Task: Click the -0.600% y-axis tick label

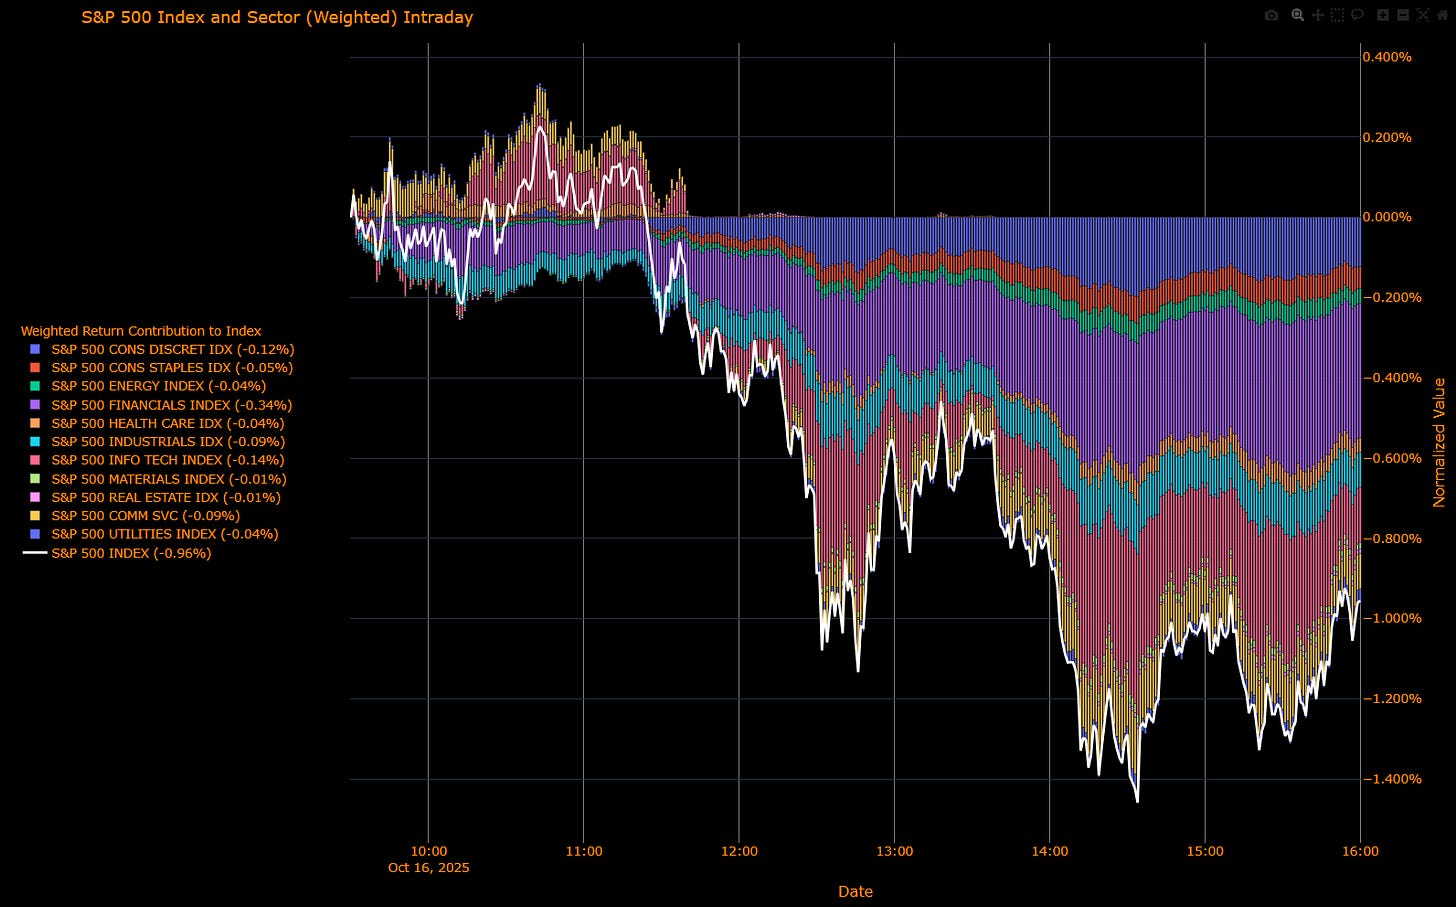Action: [1390, 458]
